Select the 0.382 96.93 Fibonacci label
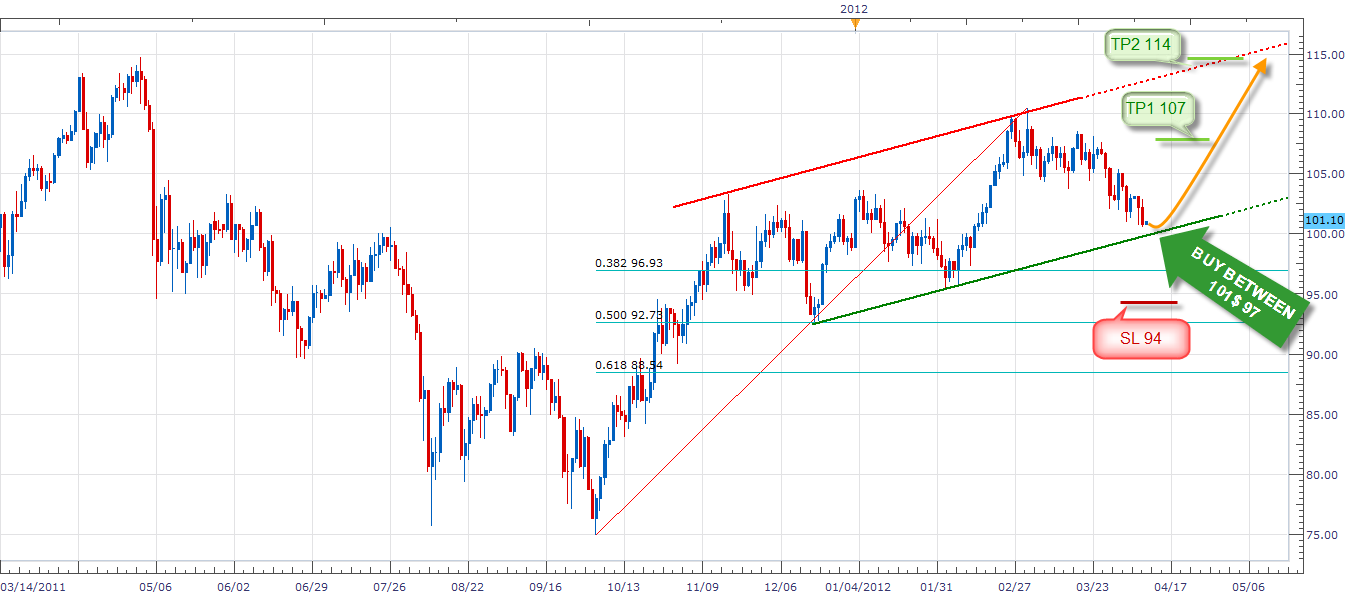Screen dimensions: 1360x598 tap(629, 264)
